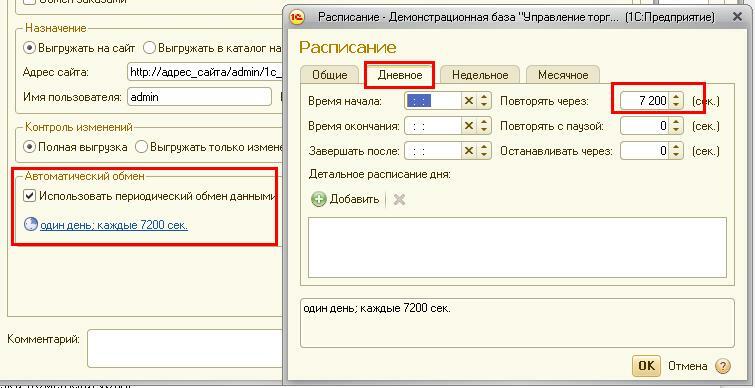Click the Отмена button

coord(688,366)
